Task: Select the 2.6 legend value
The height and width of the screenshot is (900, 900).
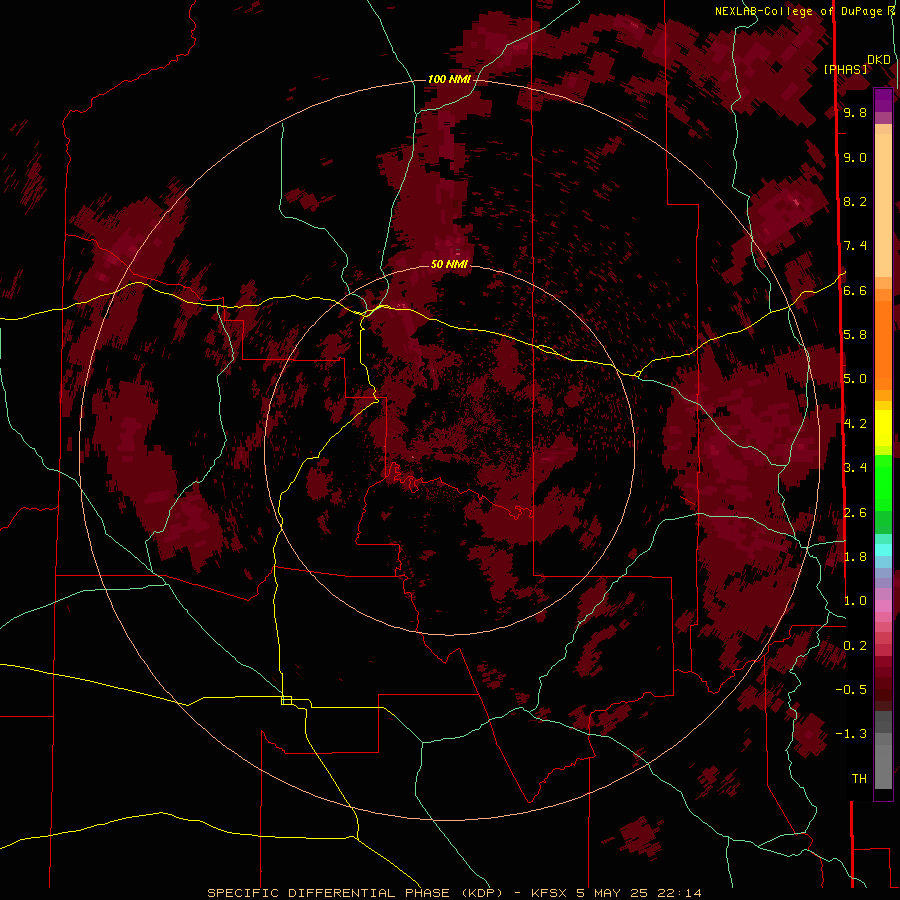Action: coord(855,513)
